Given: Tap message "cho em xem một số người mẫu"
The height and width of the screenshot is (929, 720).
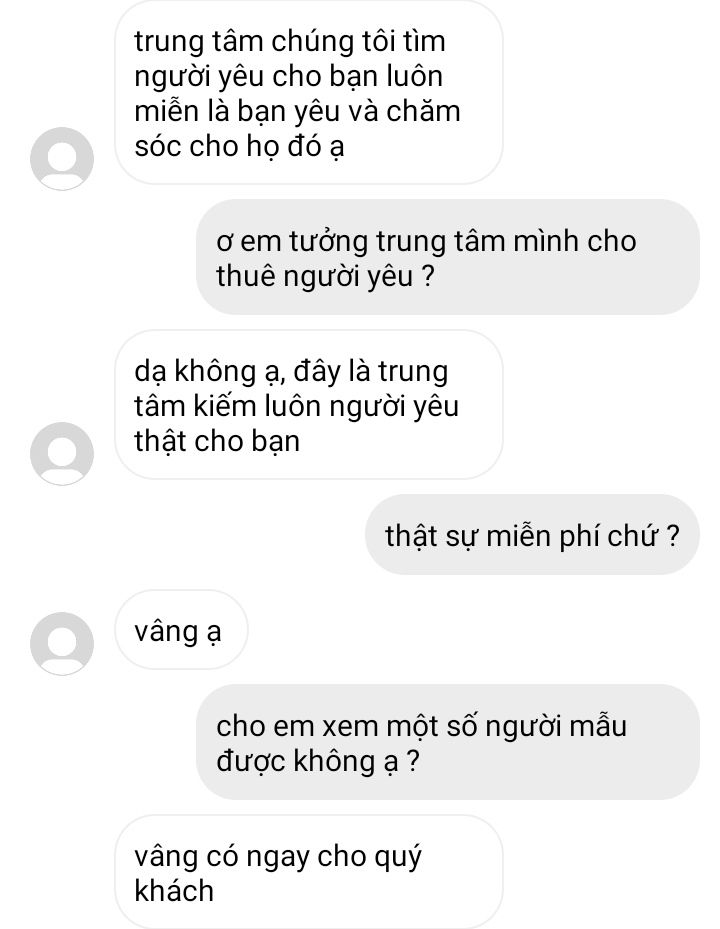Looking at the screenshot, I should click(x=448, y=742).
